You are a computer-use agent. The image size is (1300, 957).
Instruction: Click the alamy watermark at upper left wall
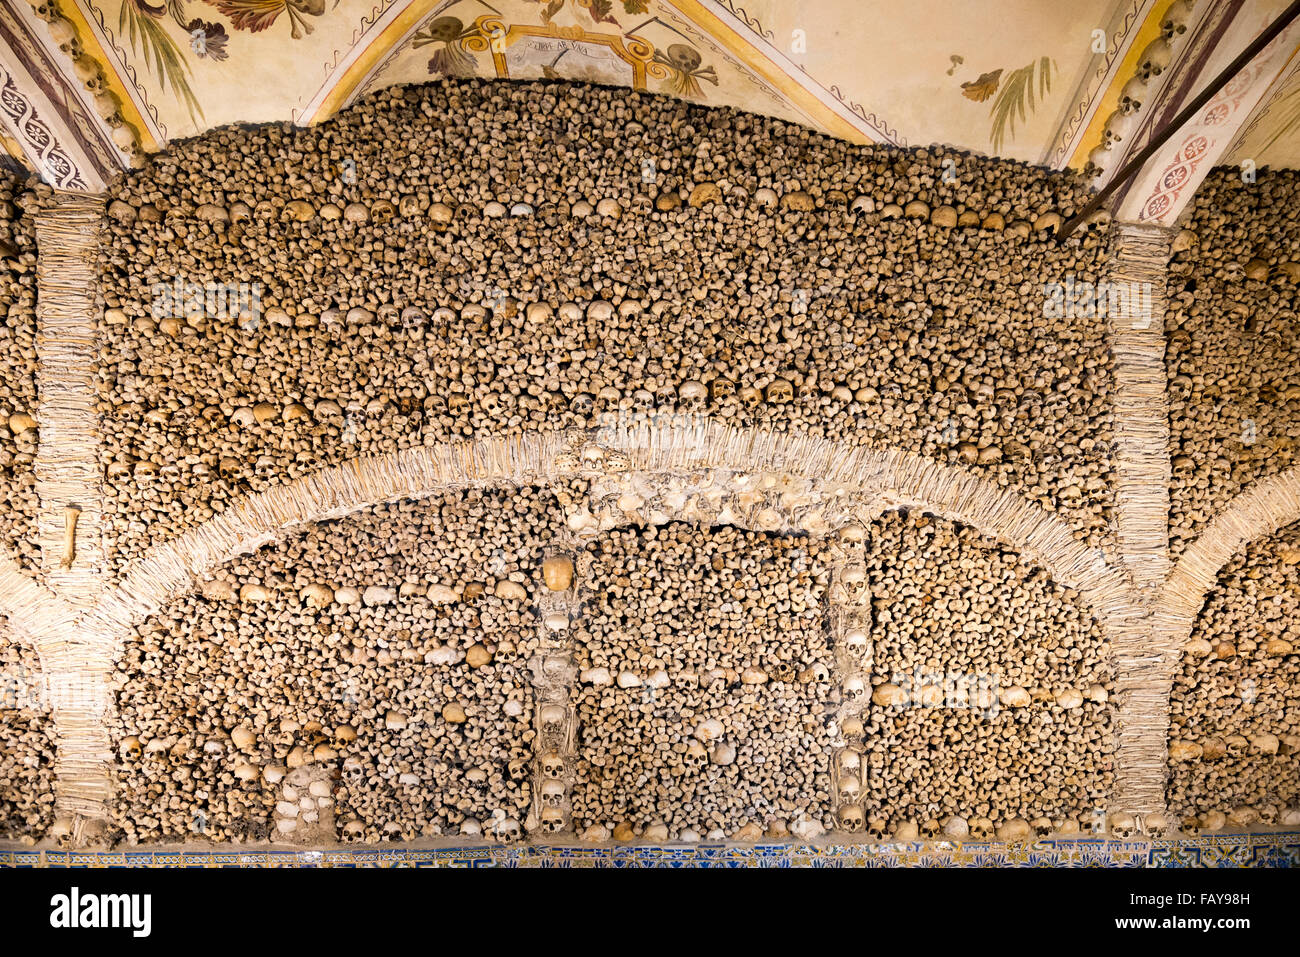[x=205, y=300]
